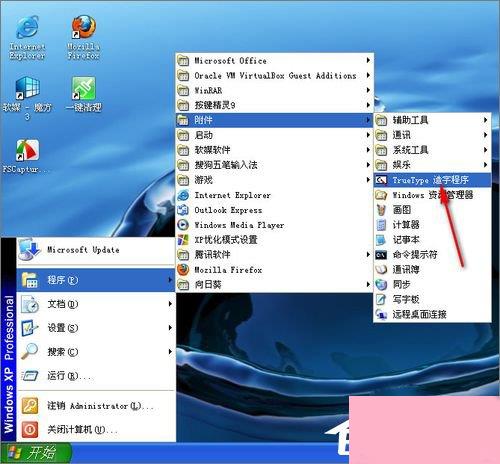Open the 向日葵 folder item

point(274,285)
